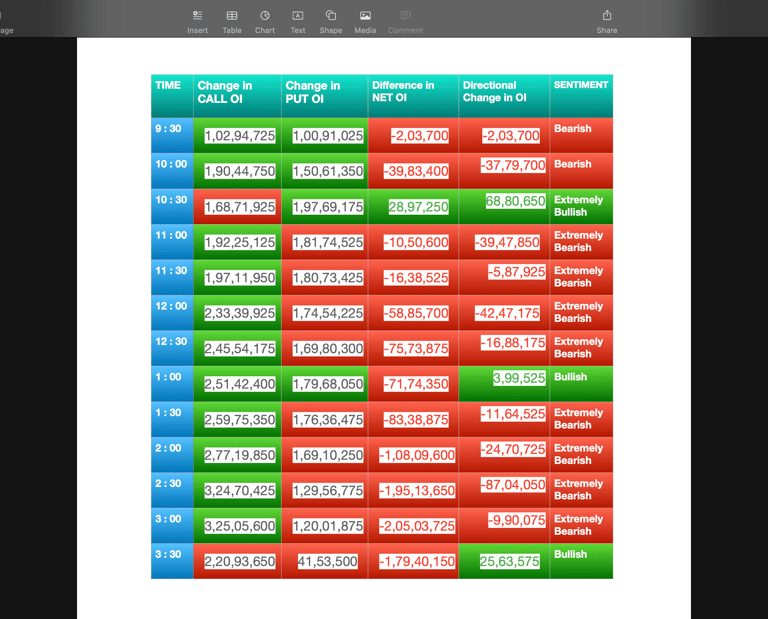Select net OI value -39,83,400
The image size is (768, 619).
(x=416, y=171)
